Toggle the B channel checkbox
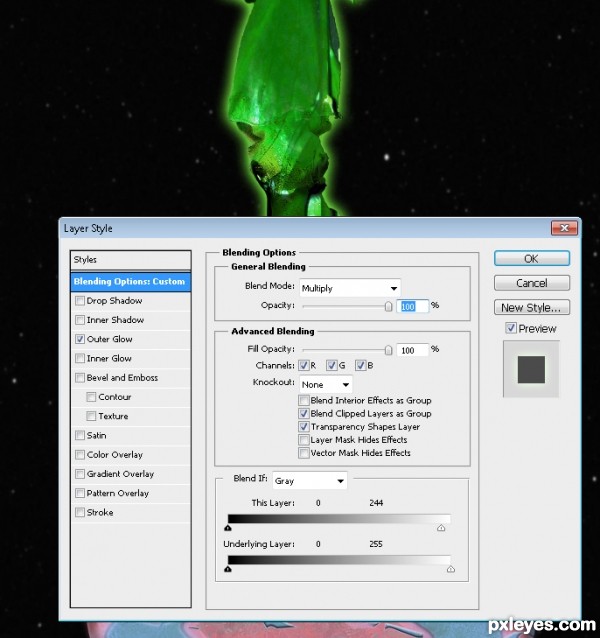 click(x=360, y=365)
